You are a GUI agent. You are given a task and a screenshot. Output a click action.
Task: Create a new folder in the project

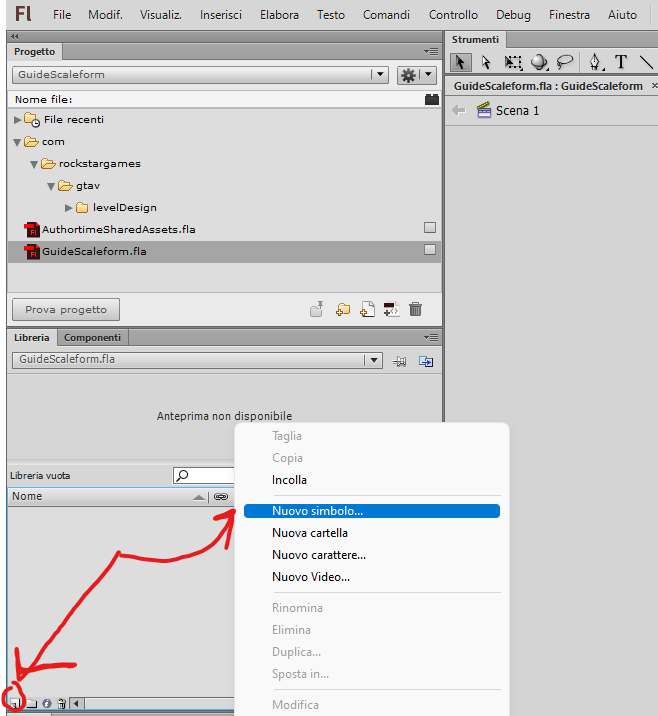342,310
